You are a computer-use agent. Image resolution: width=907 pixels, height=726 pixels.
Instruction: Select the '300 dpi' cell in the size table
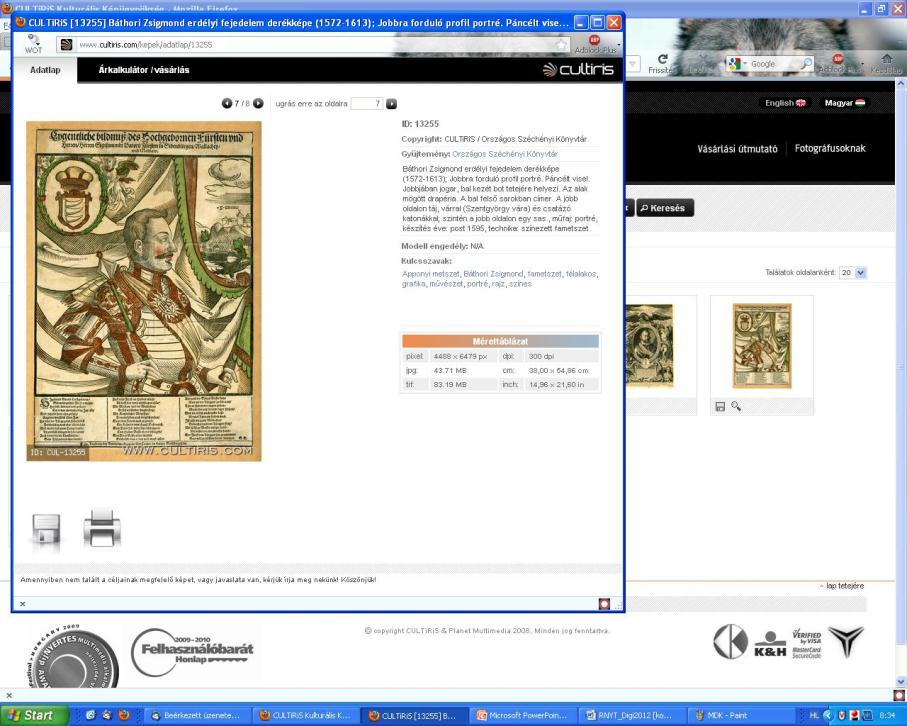[561, 357]
